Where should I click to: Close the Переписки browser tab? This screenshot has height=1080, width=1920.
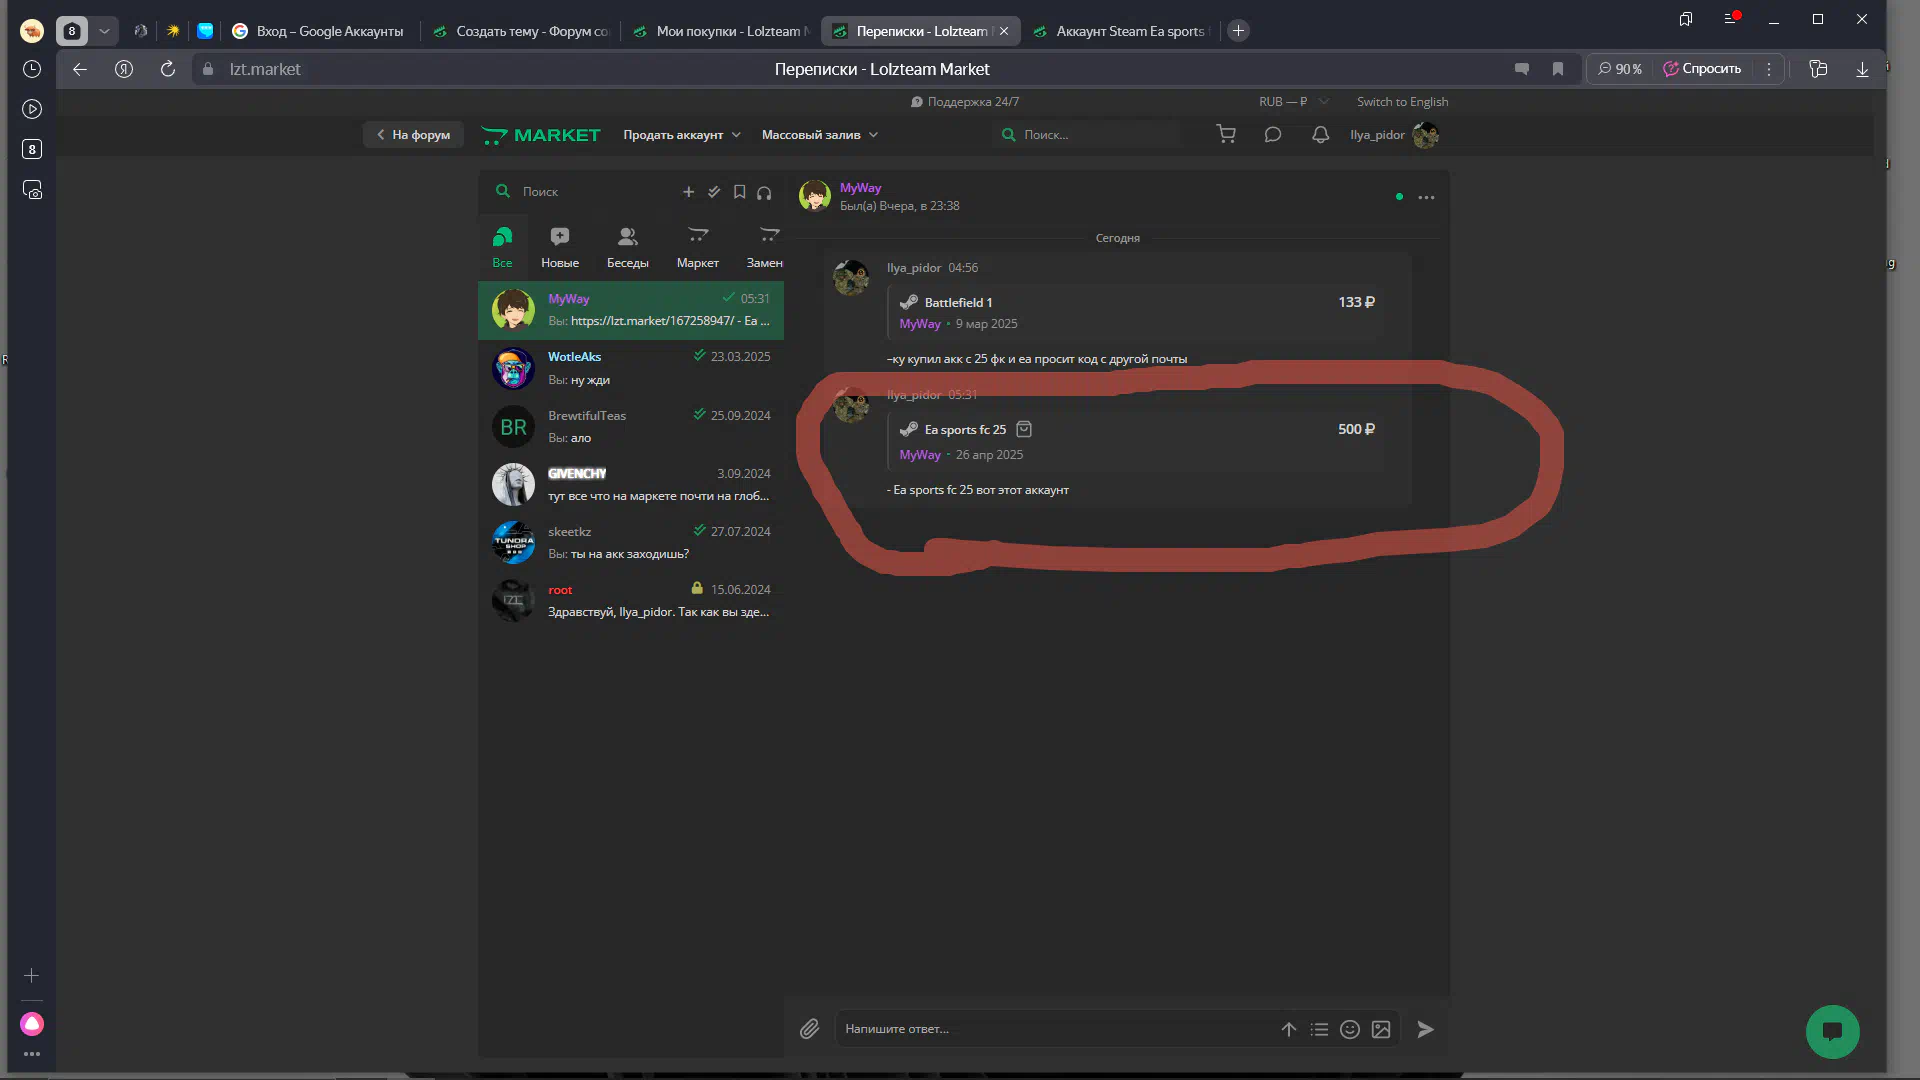click(1004, 31)
